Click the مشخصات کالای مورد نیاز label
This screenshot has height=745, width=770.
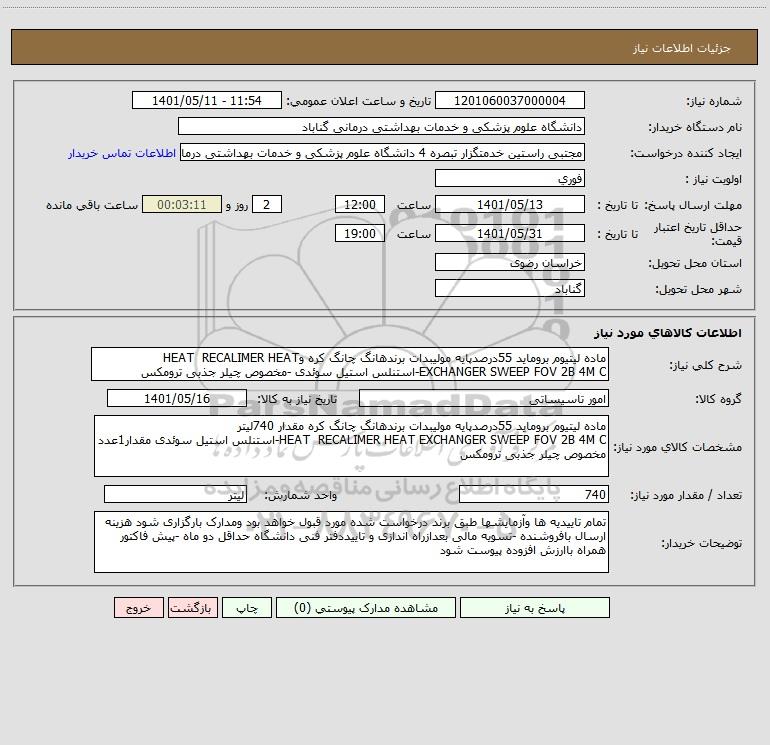678,447
